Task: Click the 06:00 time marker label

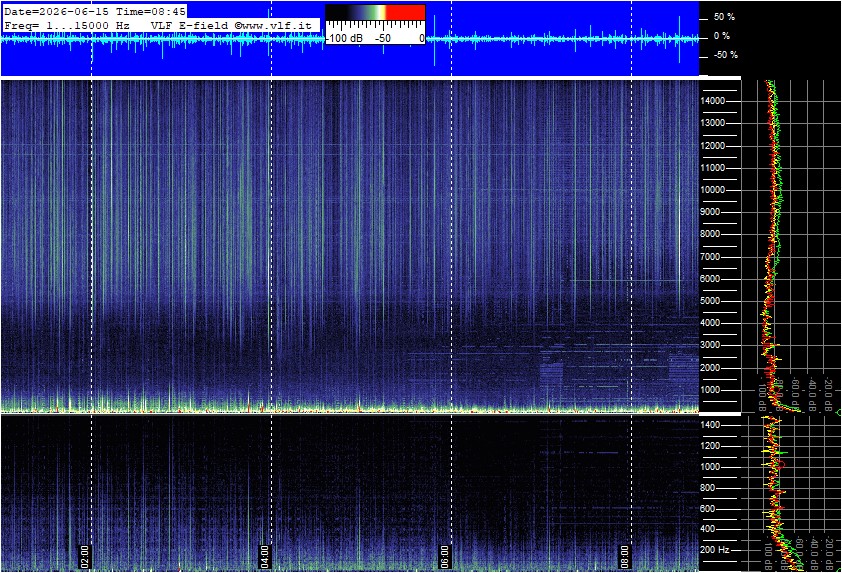Action: (444, 556)
